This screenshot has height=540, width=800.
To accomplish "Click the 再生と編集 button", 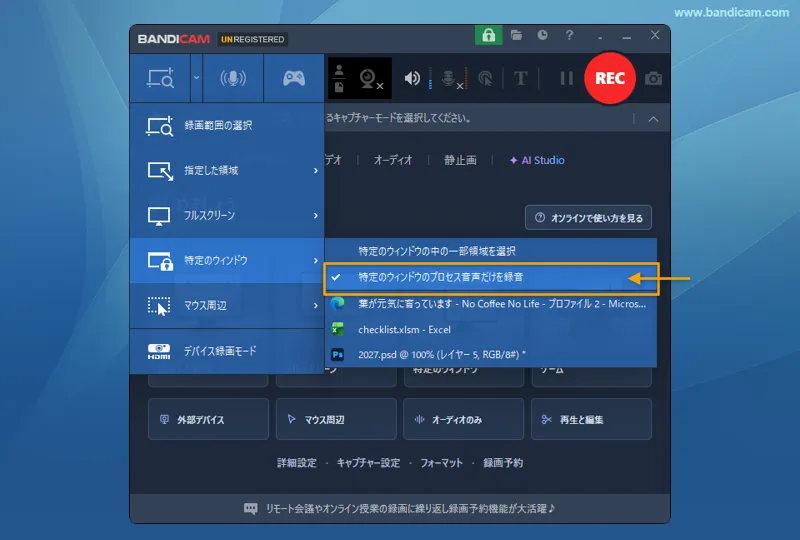I will (x=591, y=420).
